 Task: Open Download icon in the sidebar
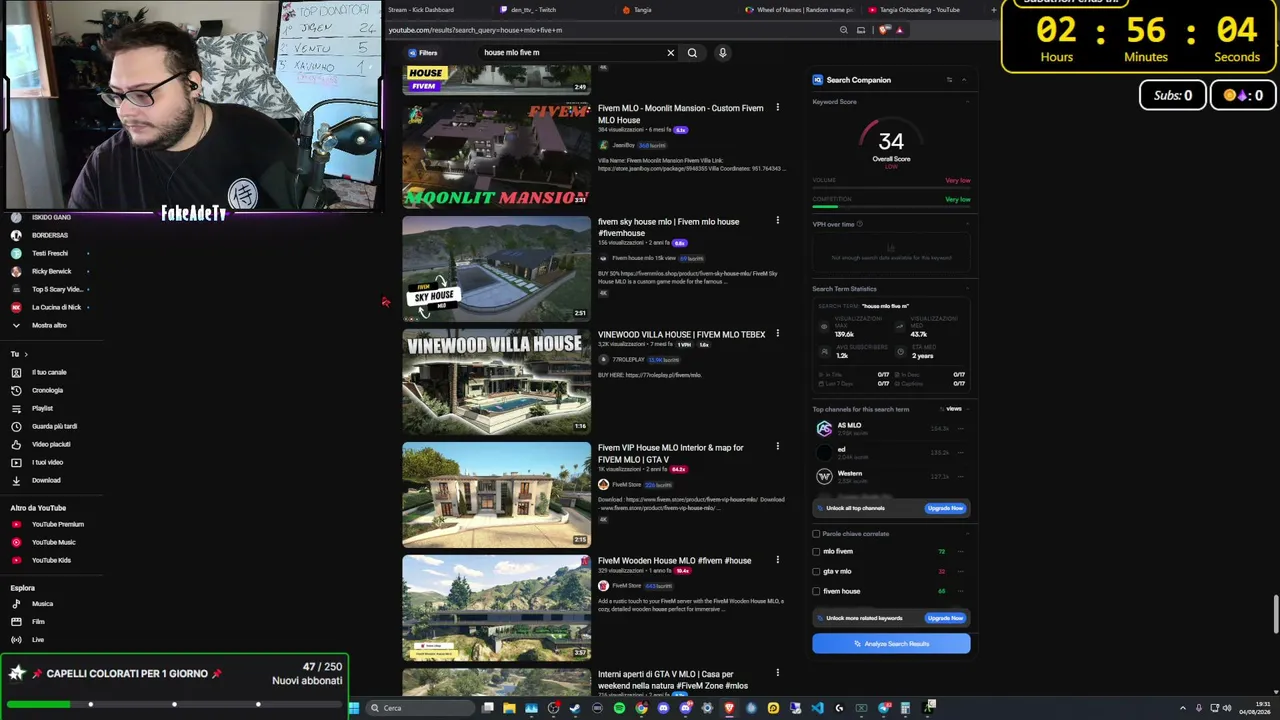click(x=16, y=480)
